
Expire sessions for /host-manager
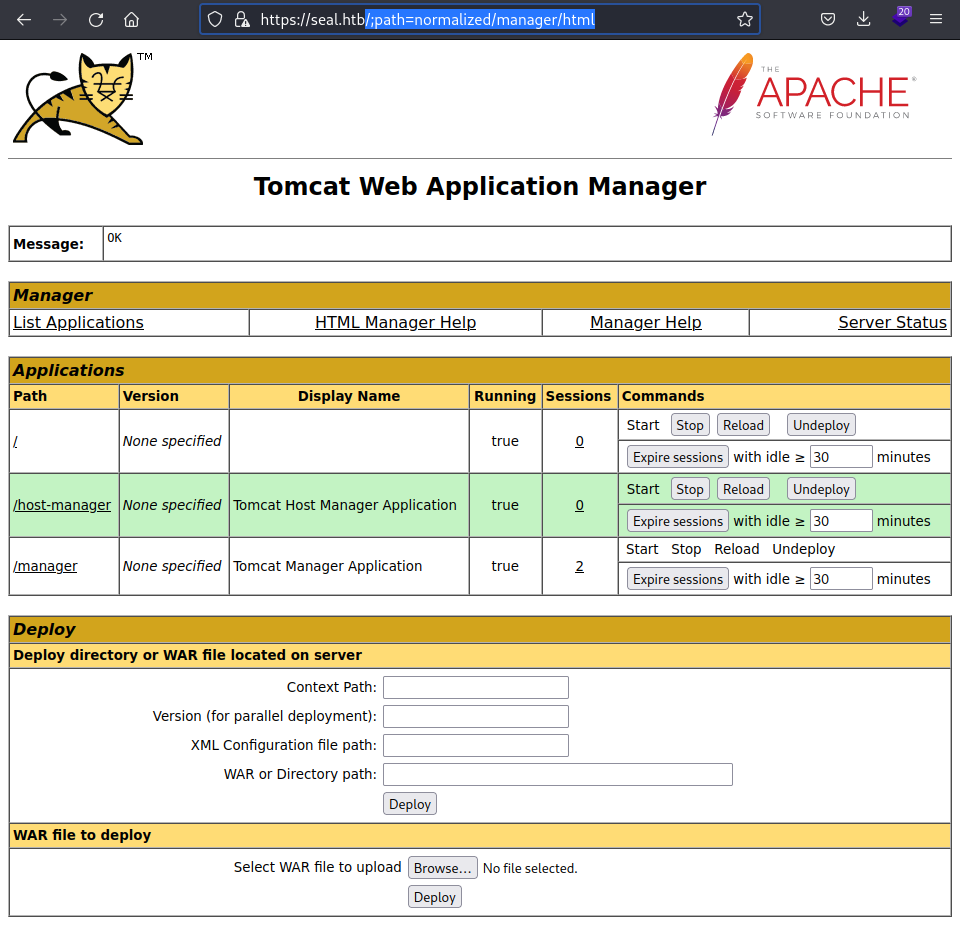678,521
